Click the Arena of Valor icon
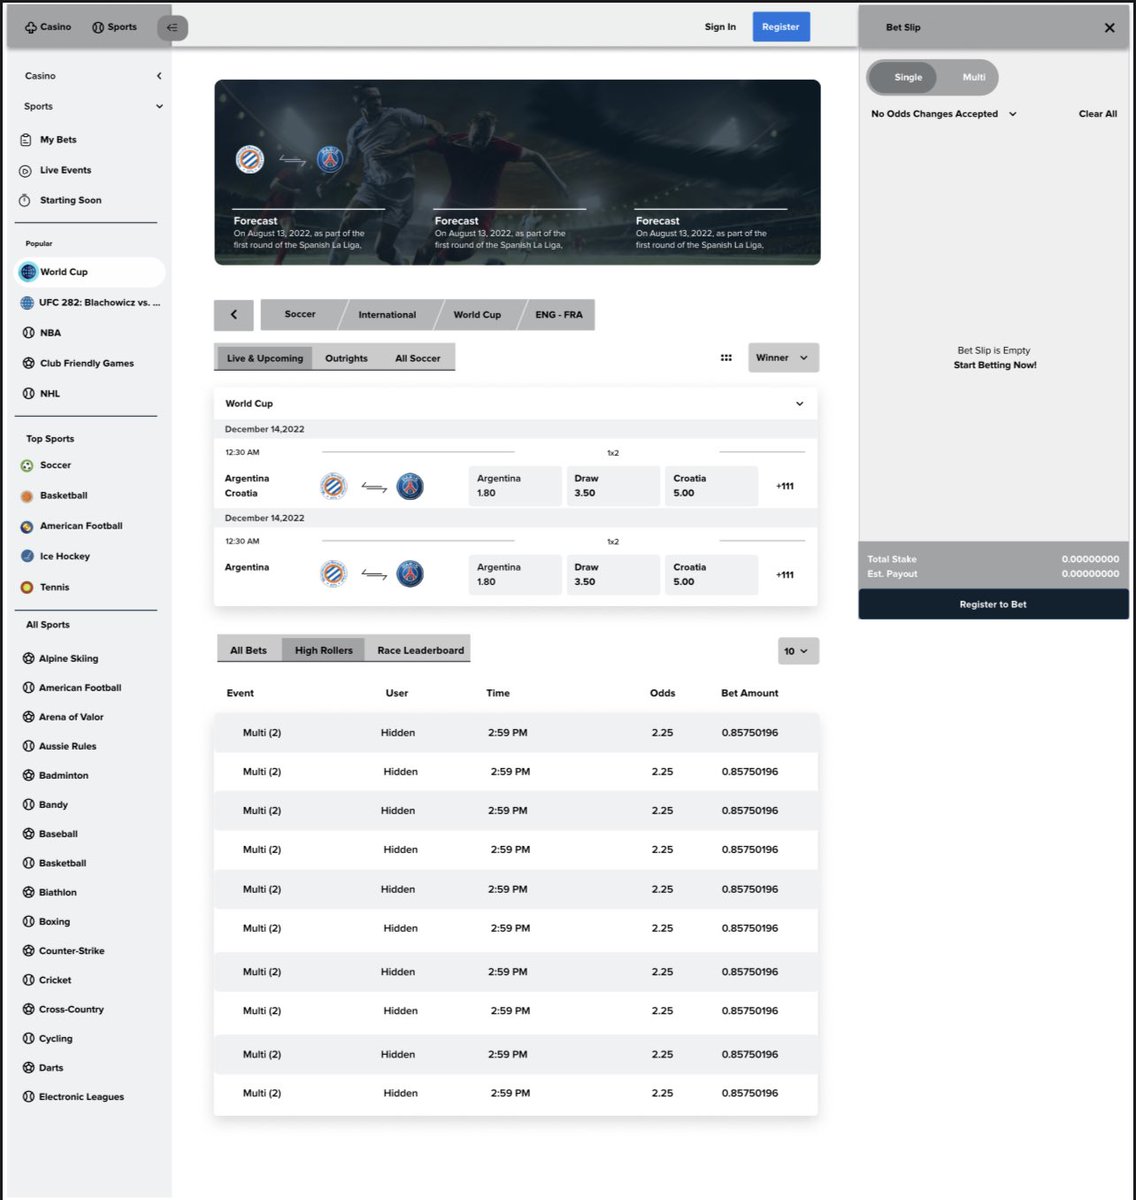This screenshot has width=1136, height=1200. click(28, 717)
